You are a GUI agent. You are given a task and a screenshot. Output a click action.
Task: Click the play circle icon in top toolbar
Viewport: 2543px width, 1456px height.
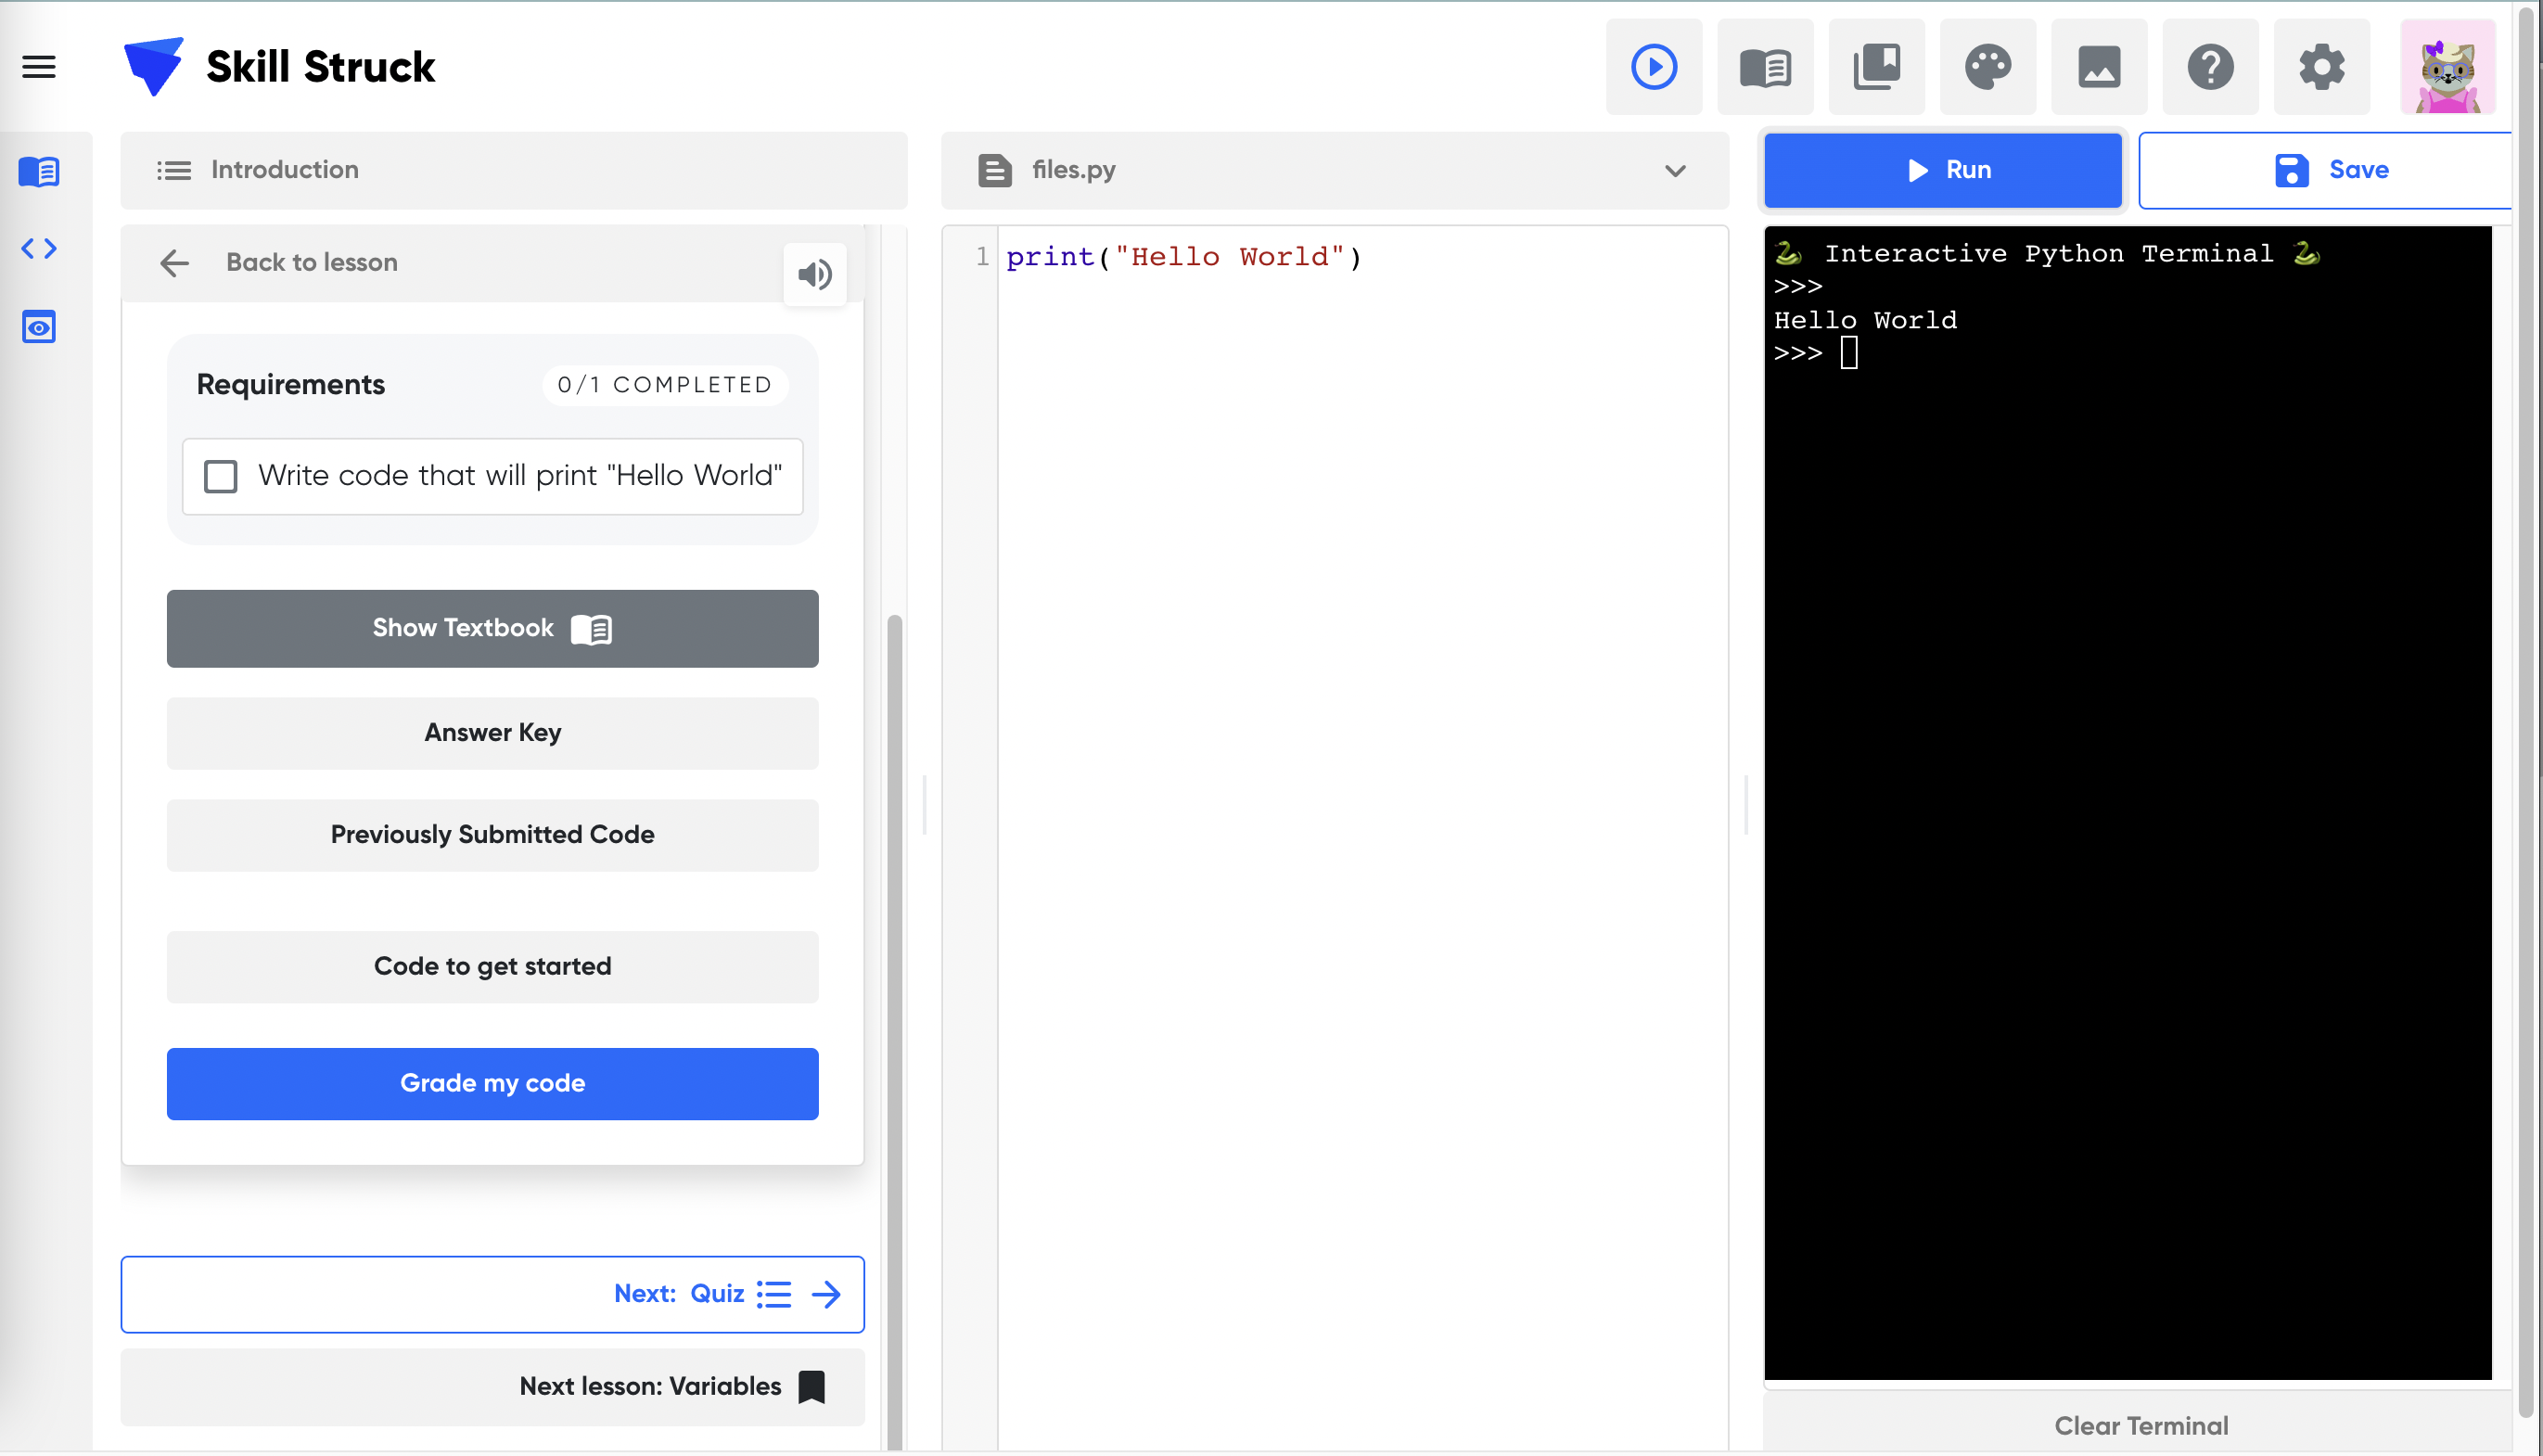(x=1653, y=67)
